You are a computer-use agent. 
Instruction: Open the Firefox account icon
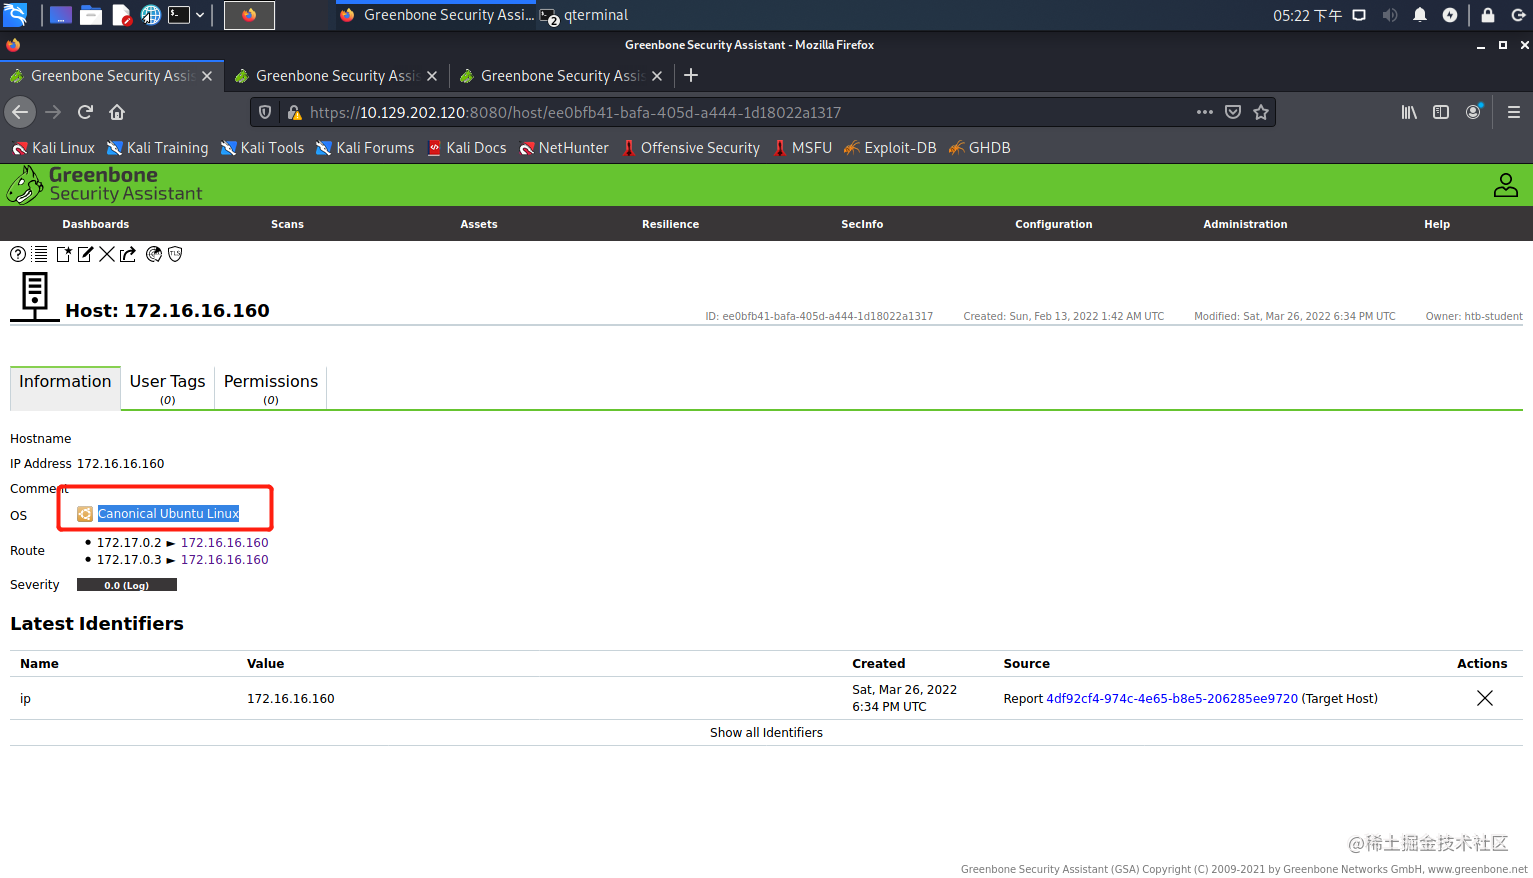click(x=1473, y=112)
